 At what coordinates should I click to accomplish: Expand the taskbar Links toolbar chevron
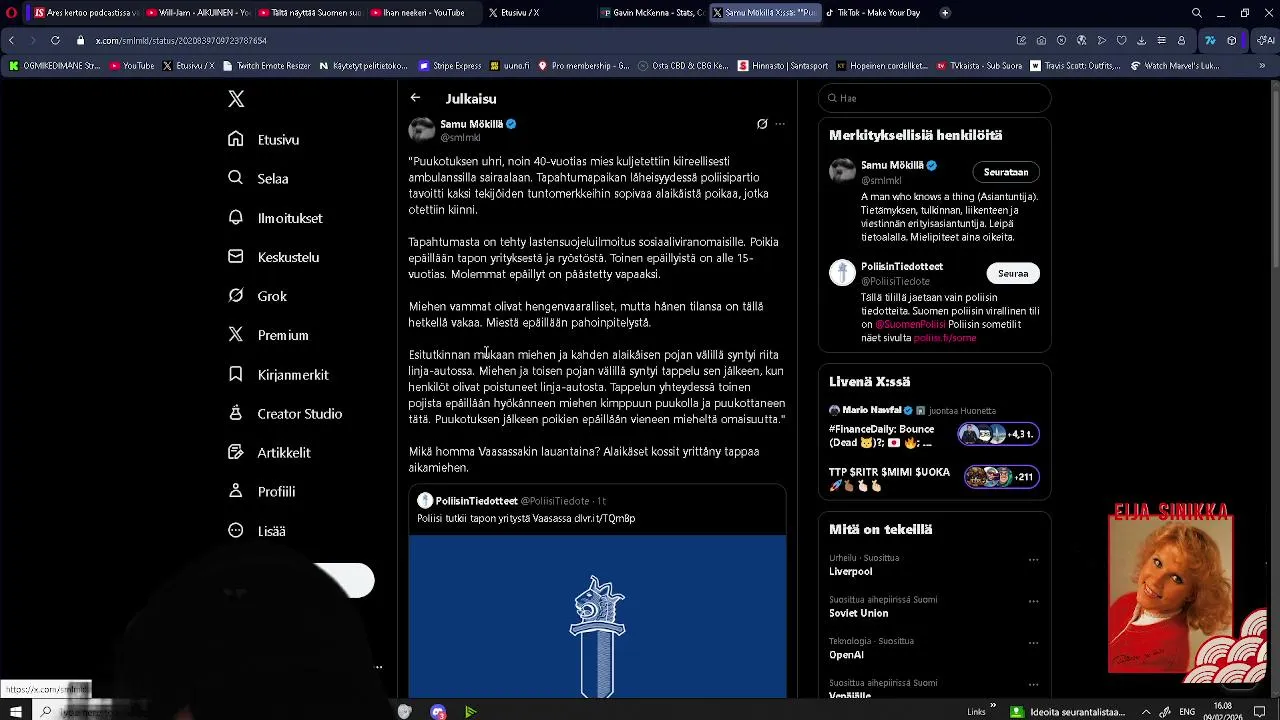coord(993,707)
